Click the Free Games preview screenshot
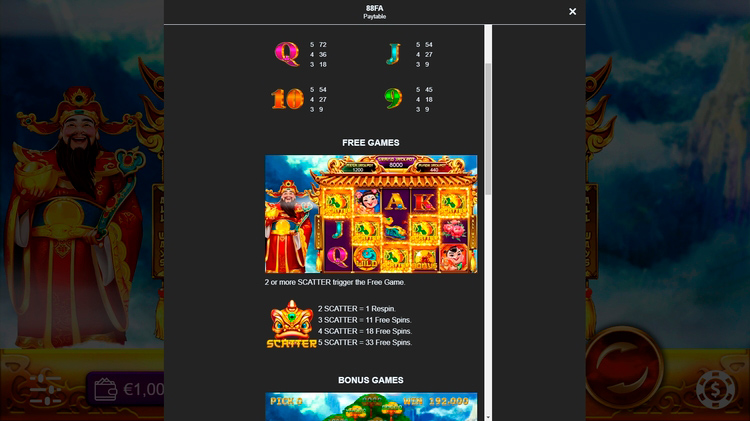Screen dimensions: 750x421 pos(370,214)
